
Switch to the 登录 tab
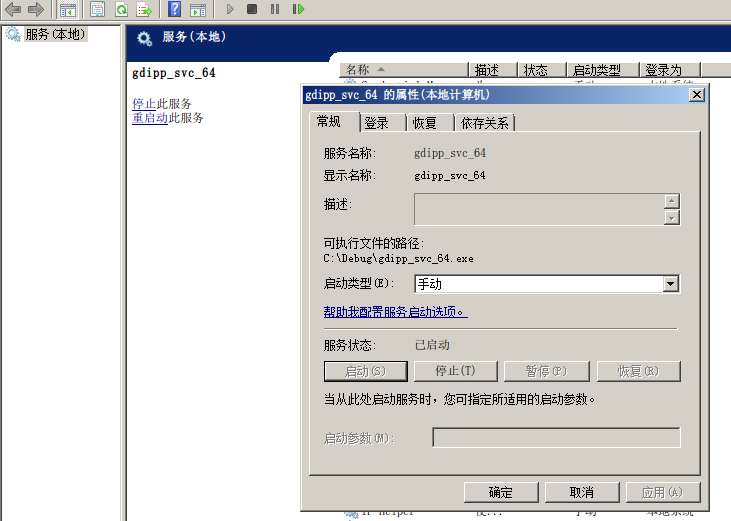coord(383,123)
